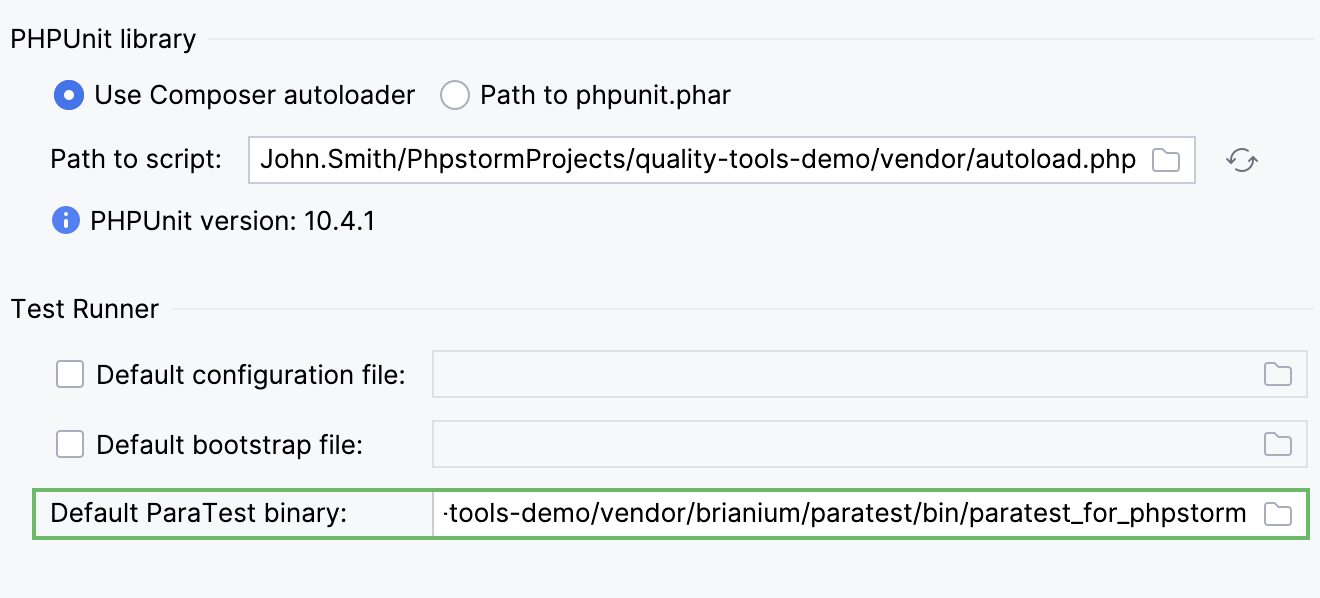The height and width of the screenshot is (598, 1320).
Task: Browse for the Default configuration file
Action: pos(1278,374)
